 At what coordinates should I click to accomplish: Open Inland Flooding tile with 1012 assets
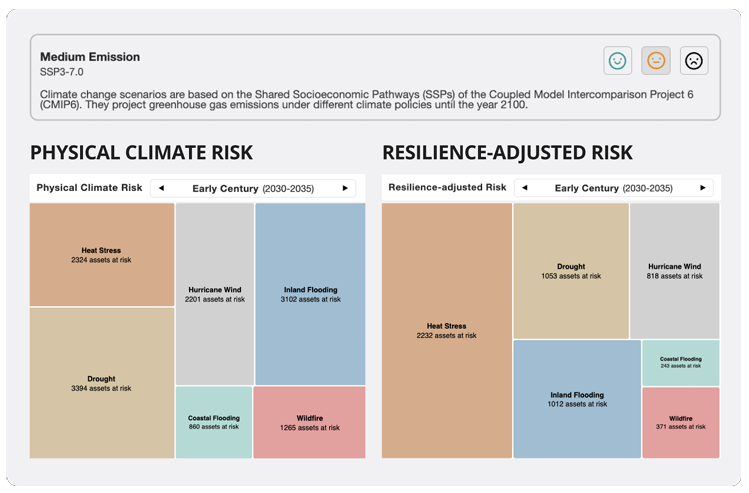[x=577, y=399]
